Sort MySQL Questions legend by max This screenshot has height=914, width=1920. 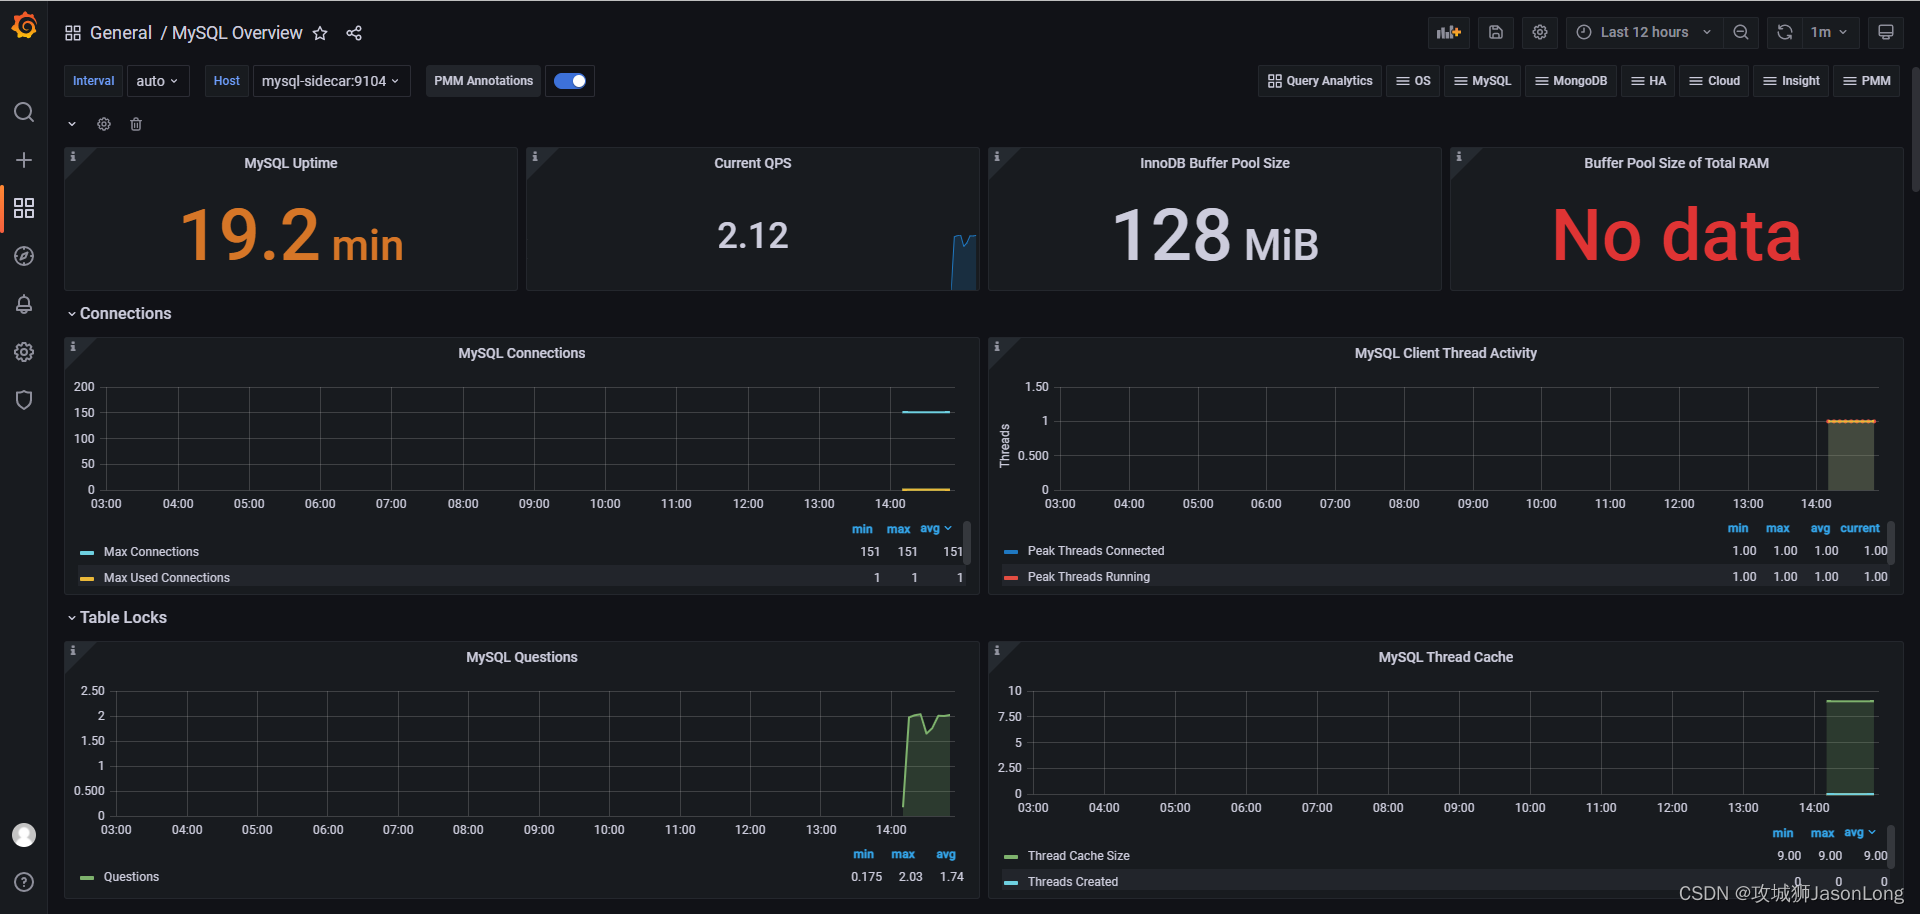tap(903, 854)
